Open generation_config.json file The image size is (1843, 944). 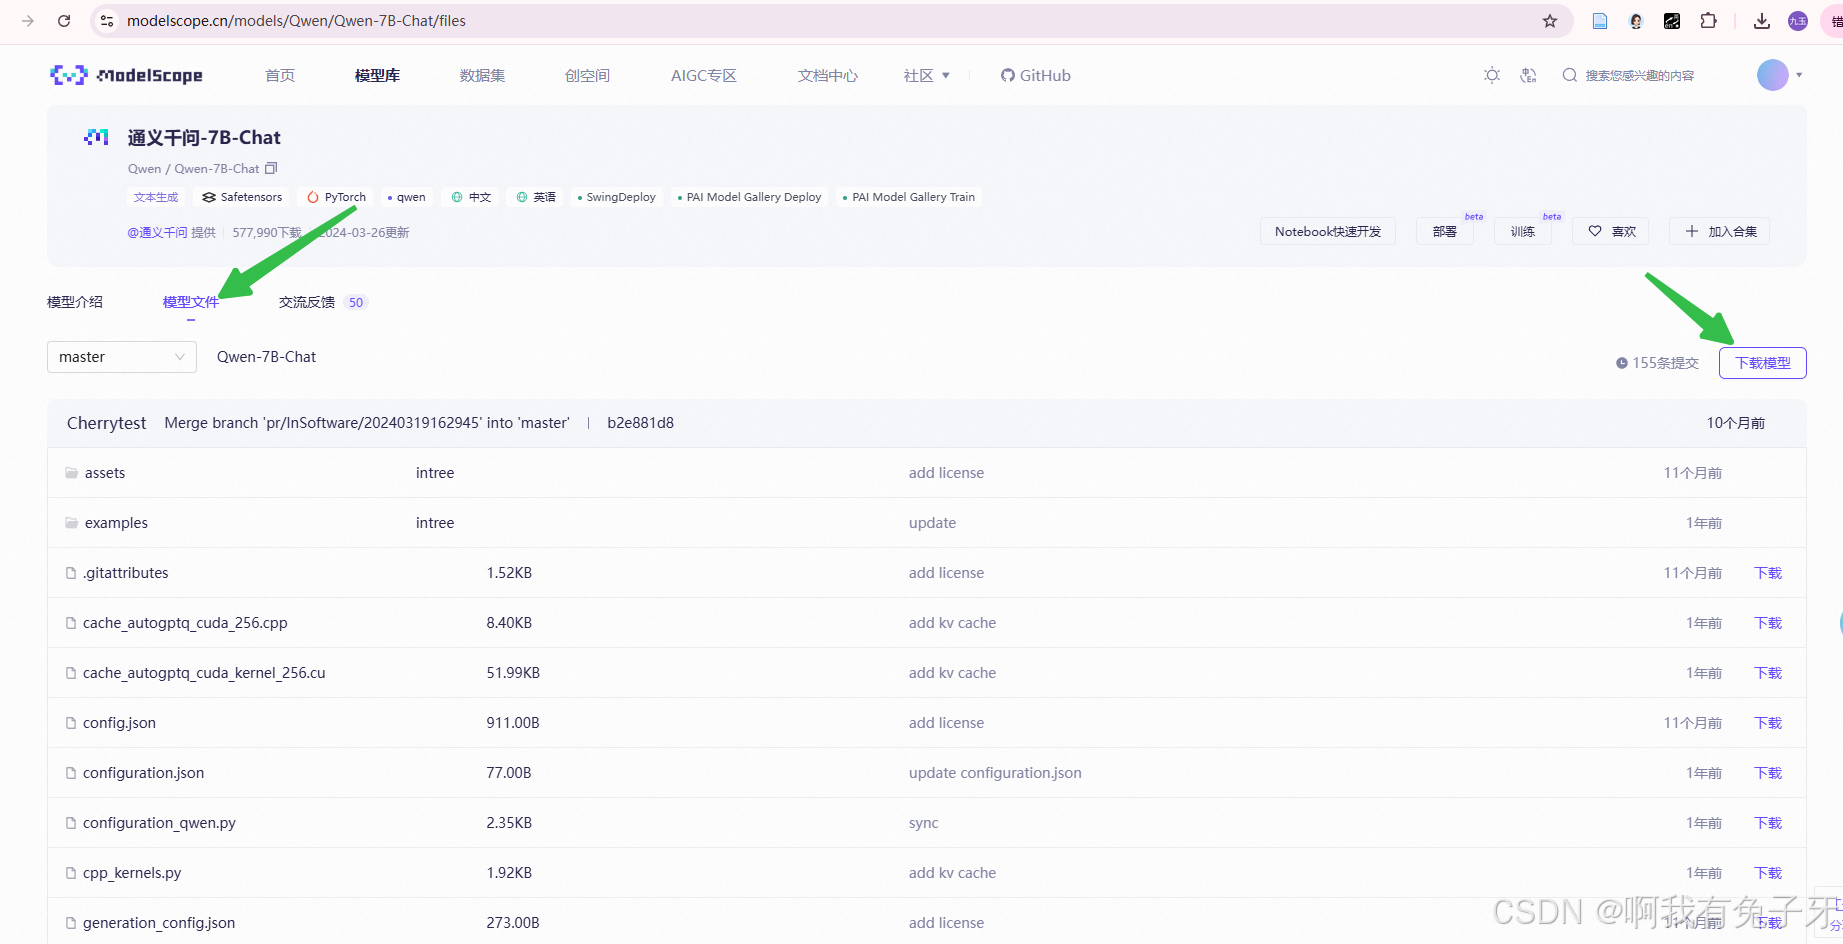tap(159, 923)
